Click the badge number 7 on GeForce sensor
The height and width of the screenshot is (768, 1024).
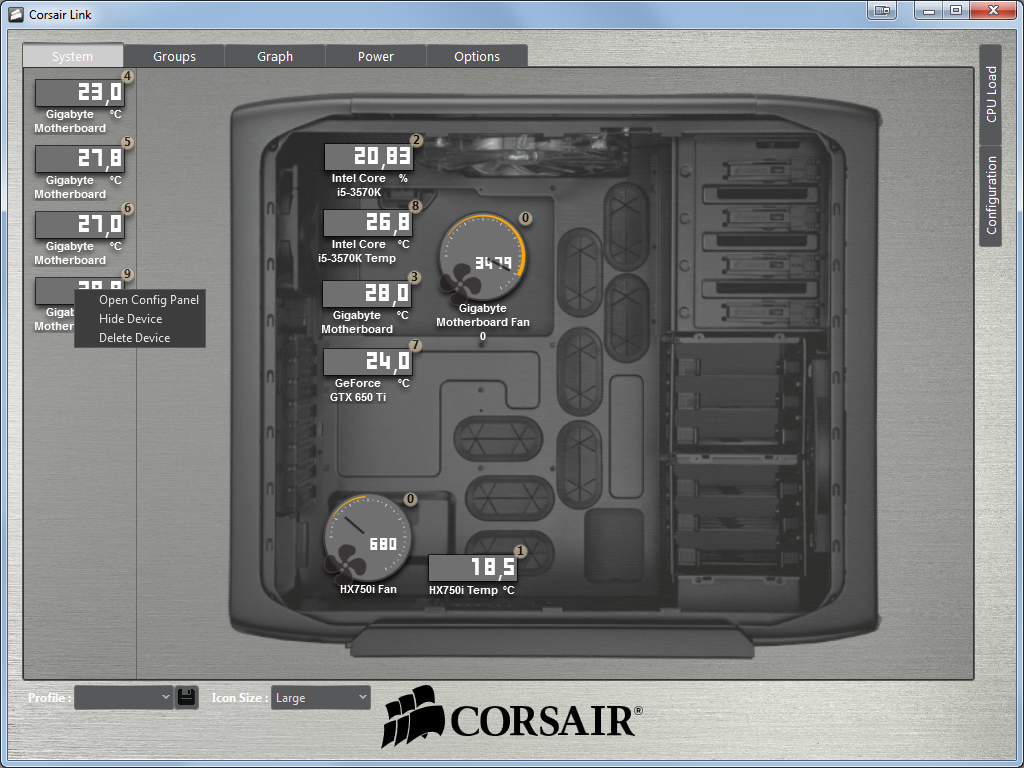415,345
